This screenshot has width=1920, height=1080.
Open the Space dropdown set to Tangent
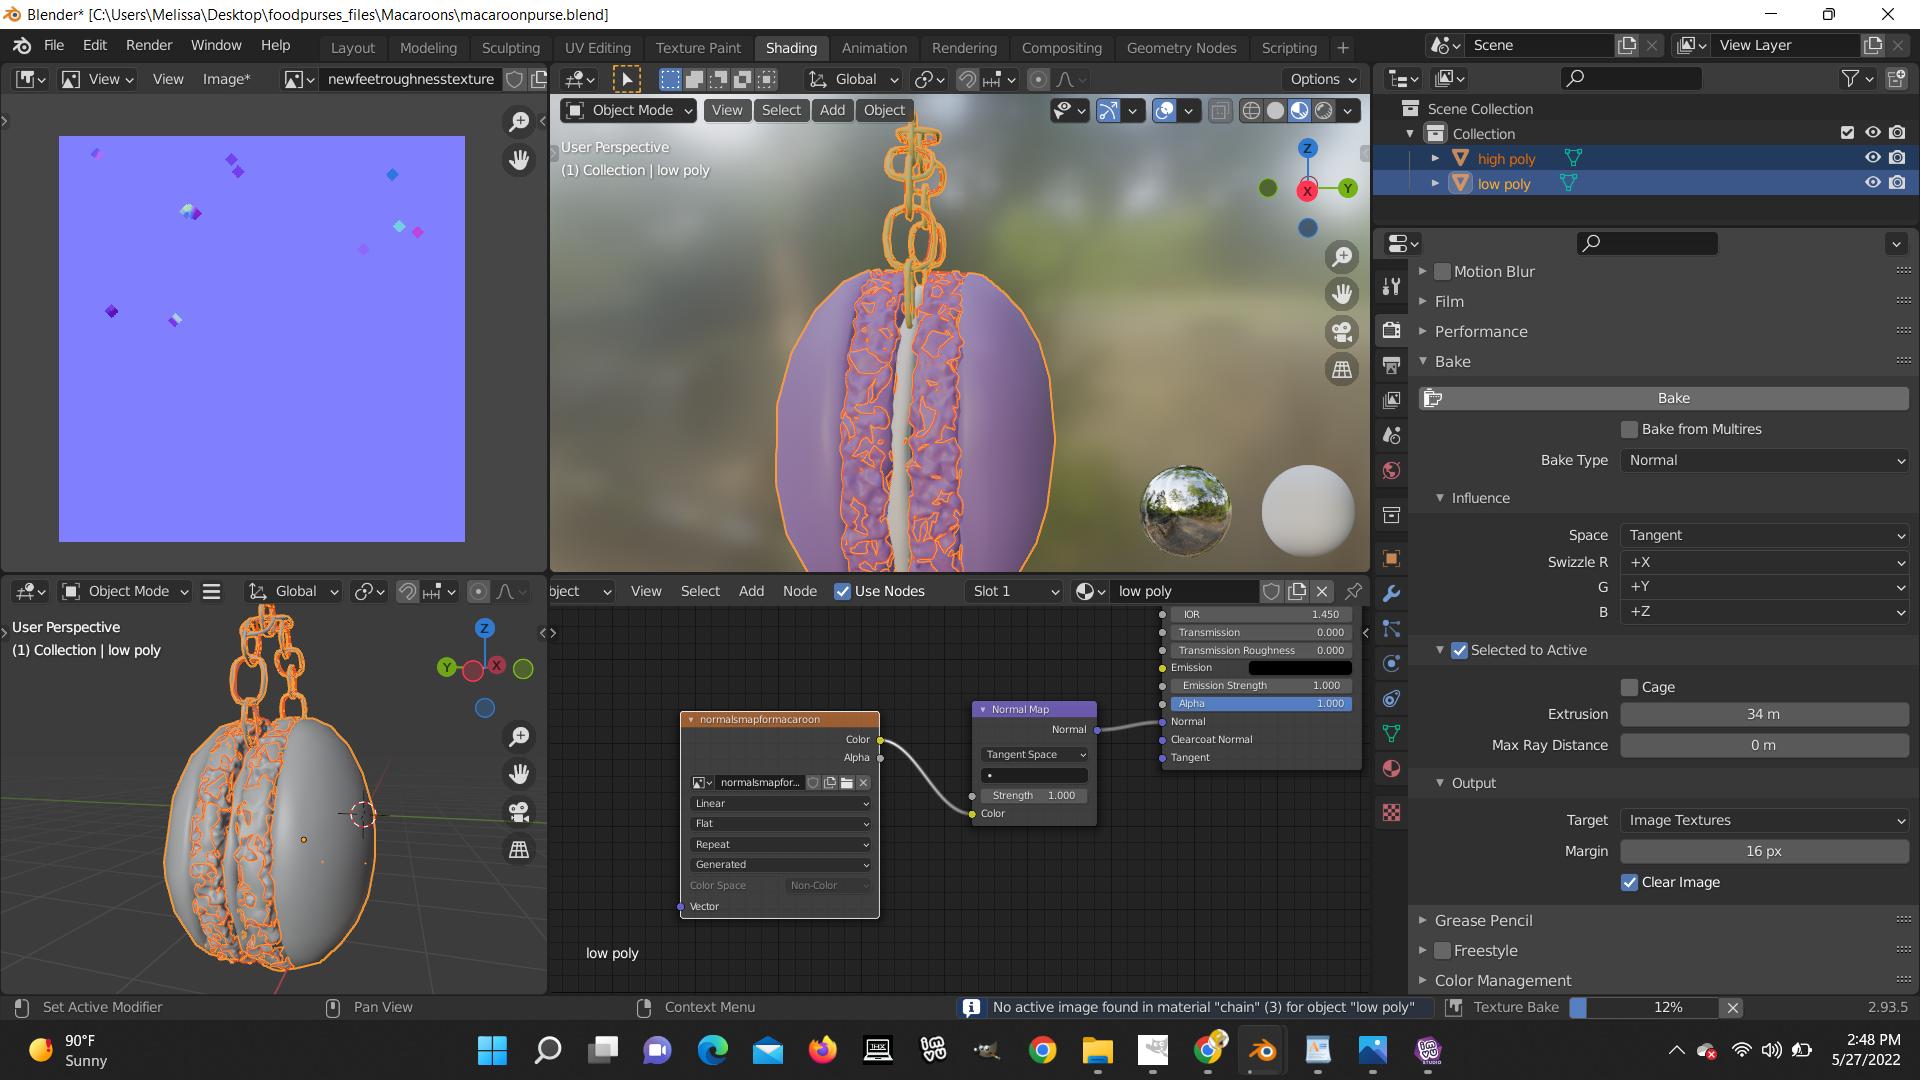point(1765,535)
